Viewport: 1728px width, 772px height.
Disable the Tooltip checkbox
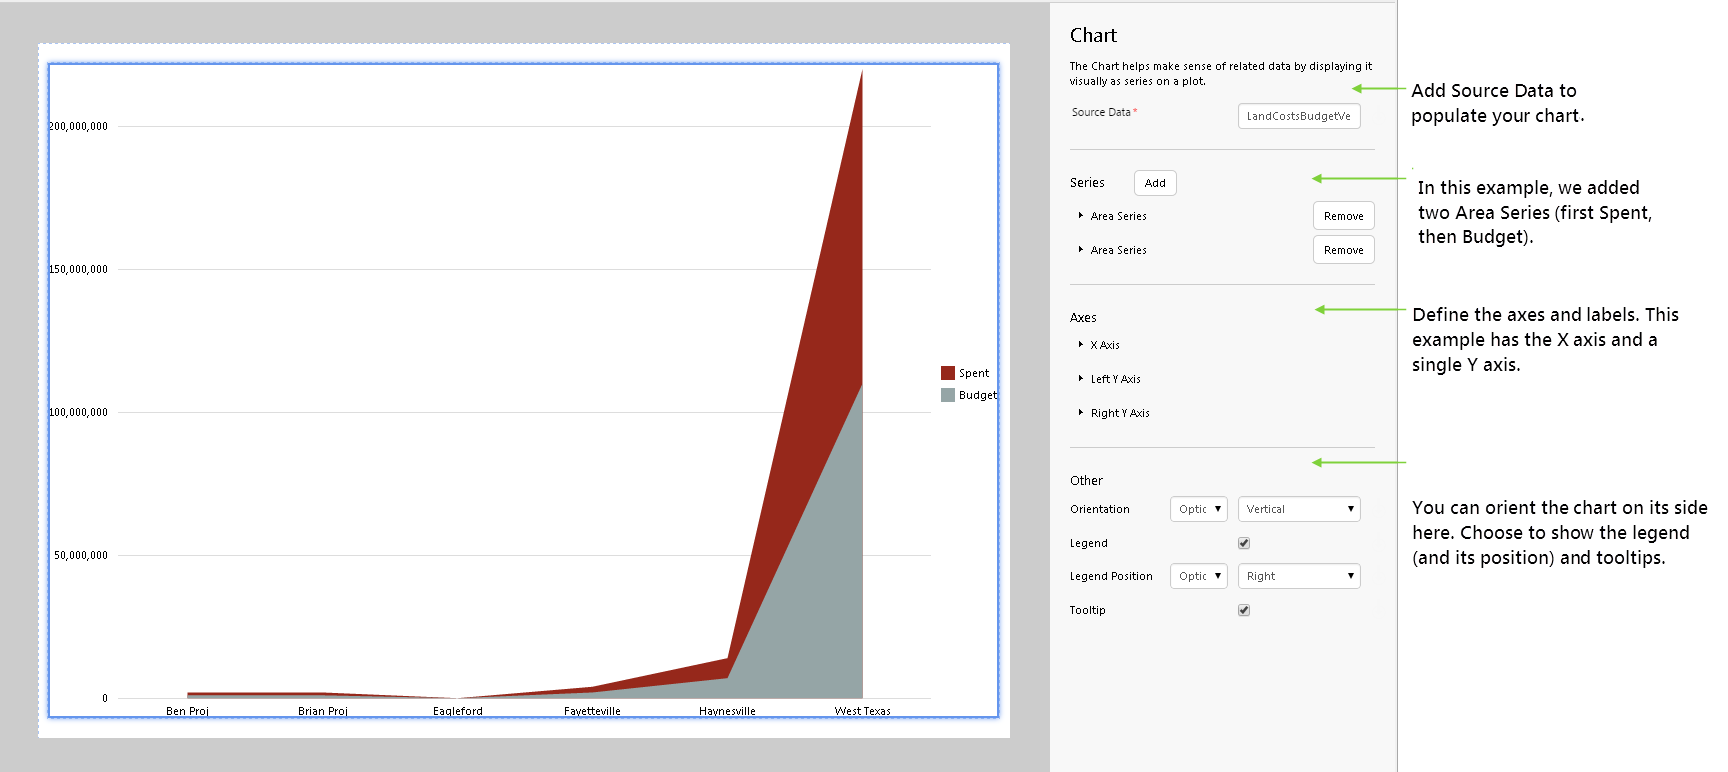pos(1244,610)
